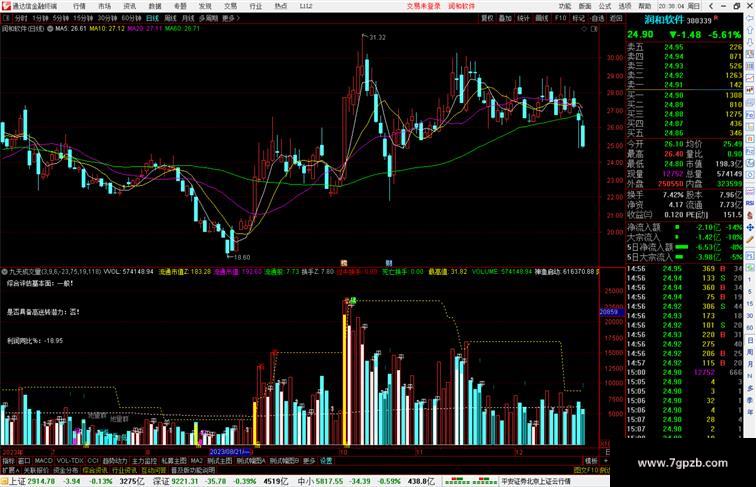Click the back chevron beside window controls
756x487 pixels.
pos(711,6)
